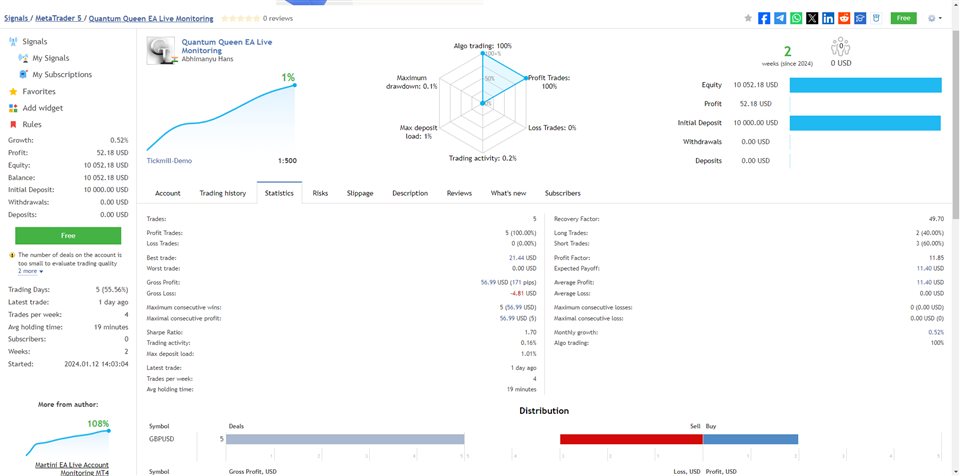
Task: Add signal to favorites with gray star
Action: click(x=748, y=18)
